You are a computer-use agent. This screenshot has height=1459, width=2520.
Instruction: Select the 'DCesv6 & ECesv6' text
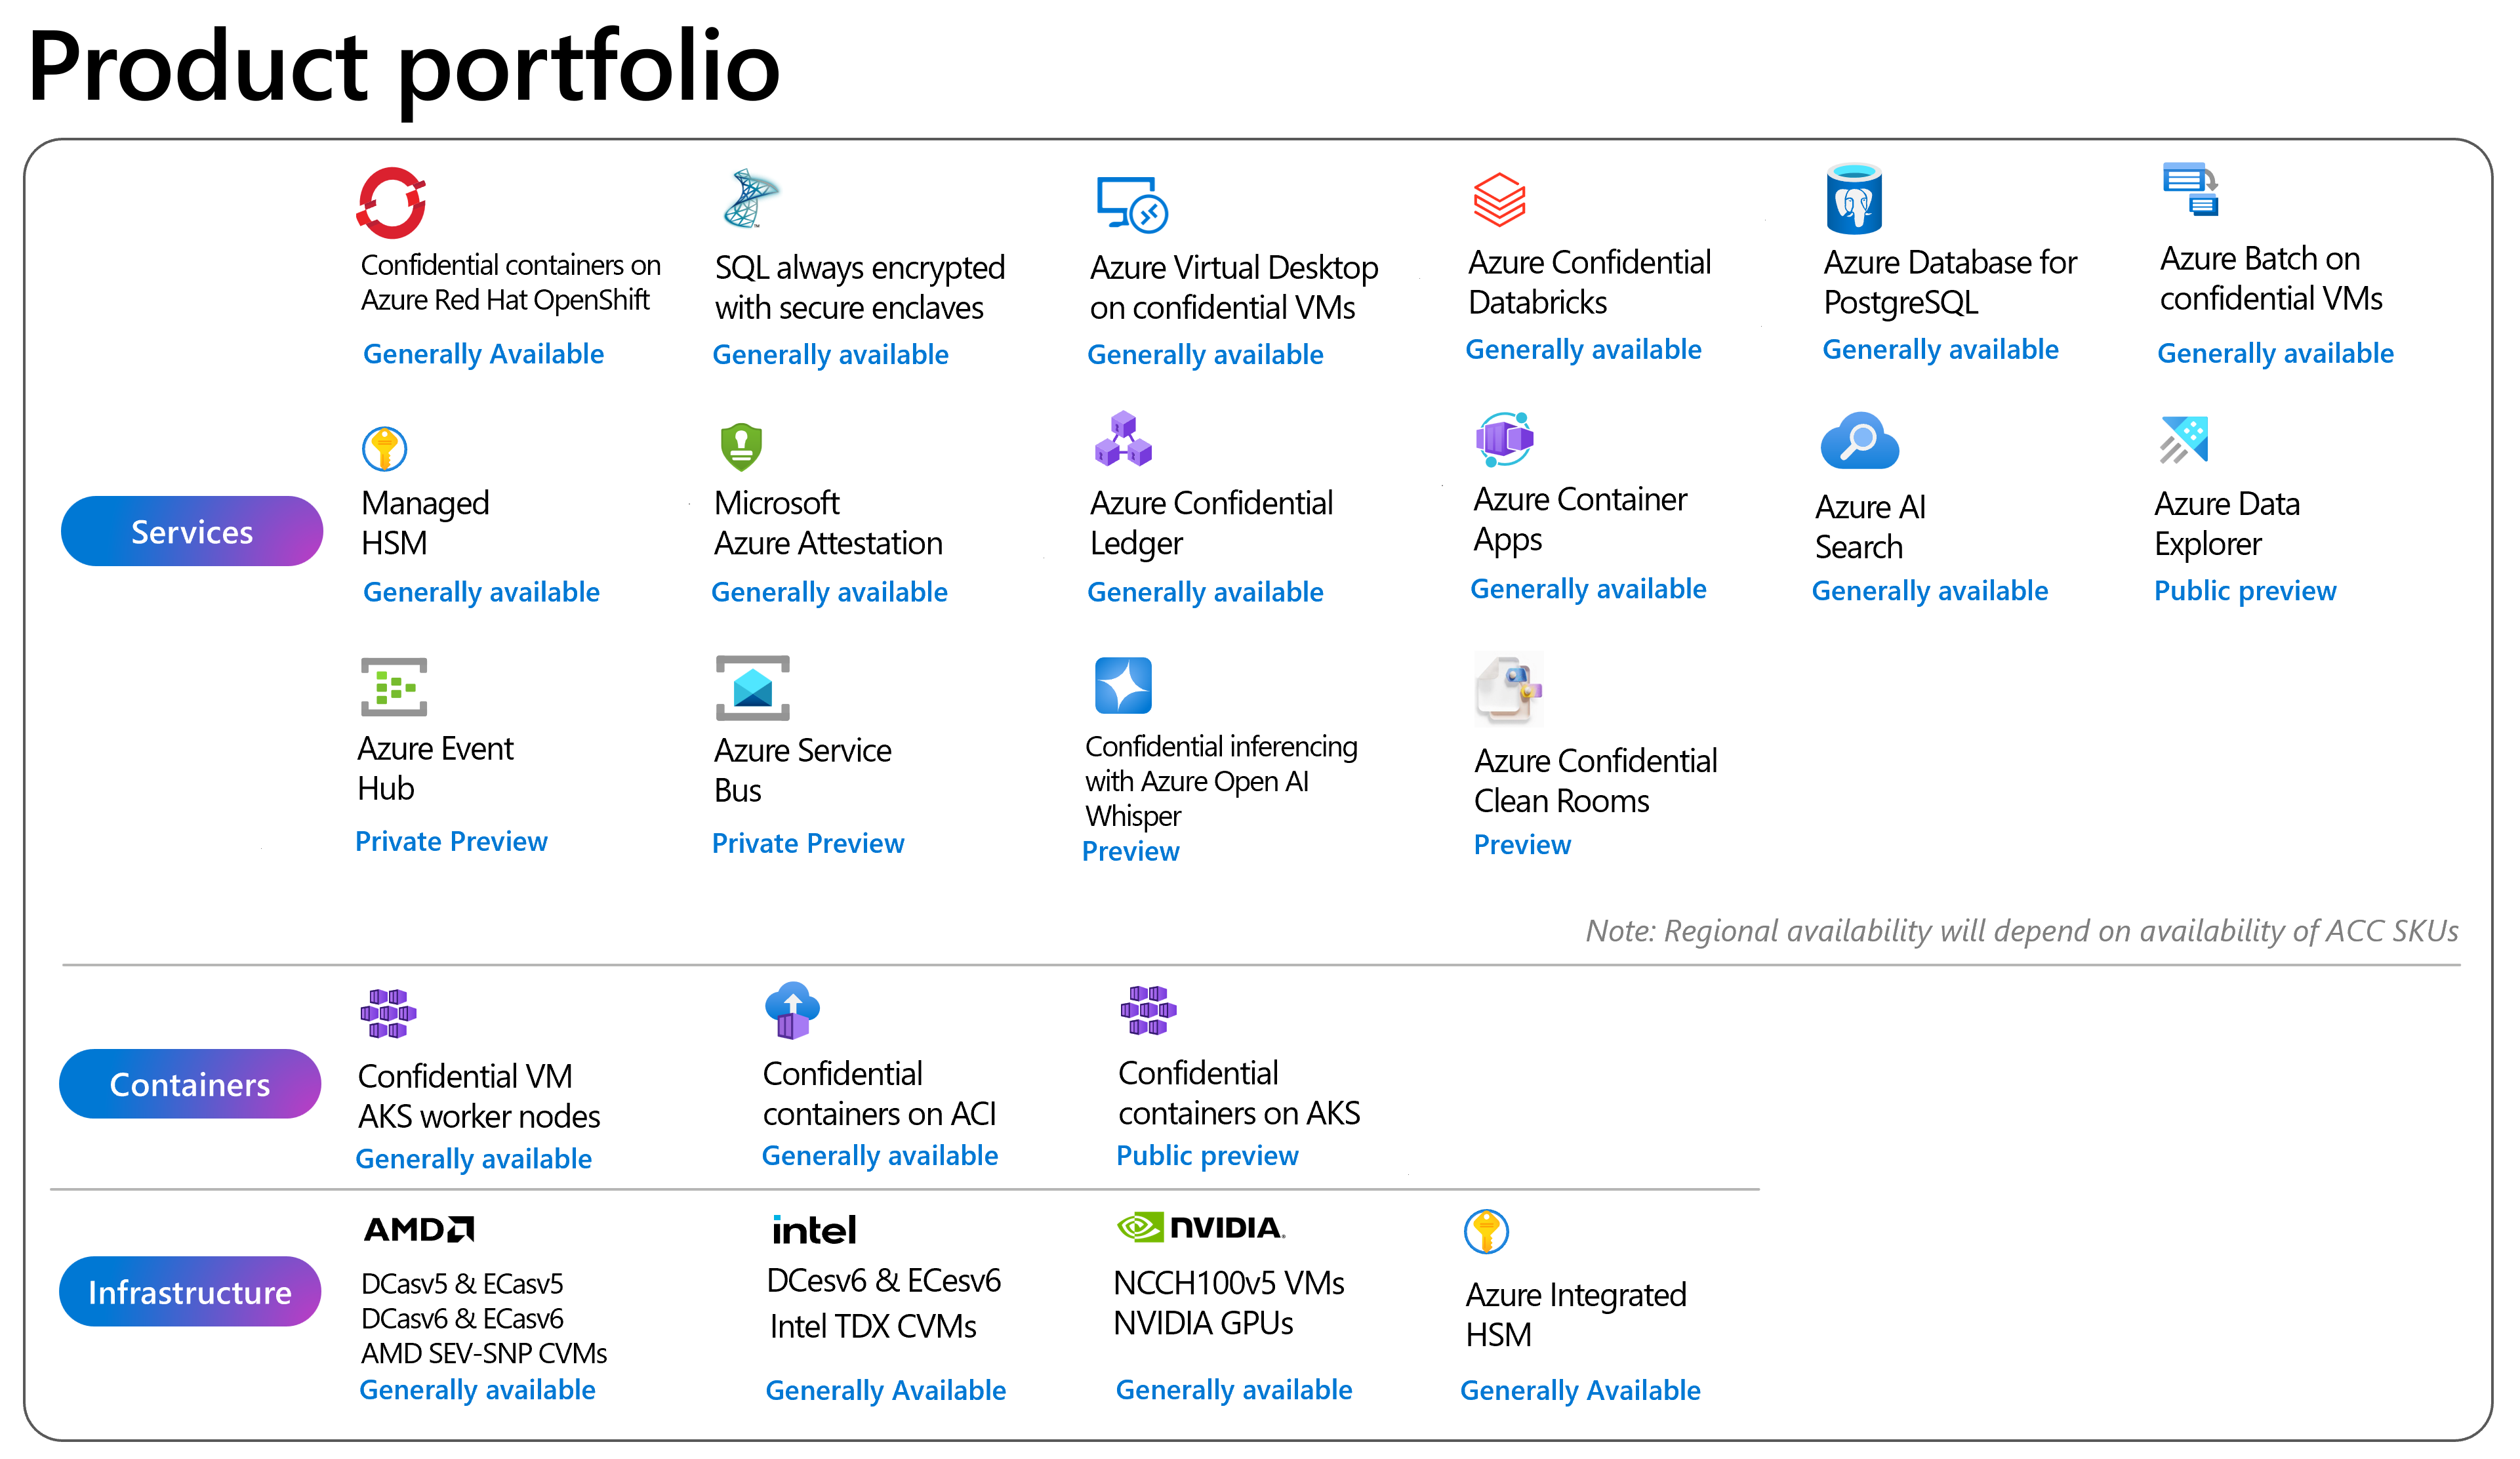pos(883,1281)
